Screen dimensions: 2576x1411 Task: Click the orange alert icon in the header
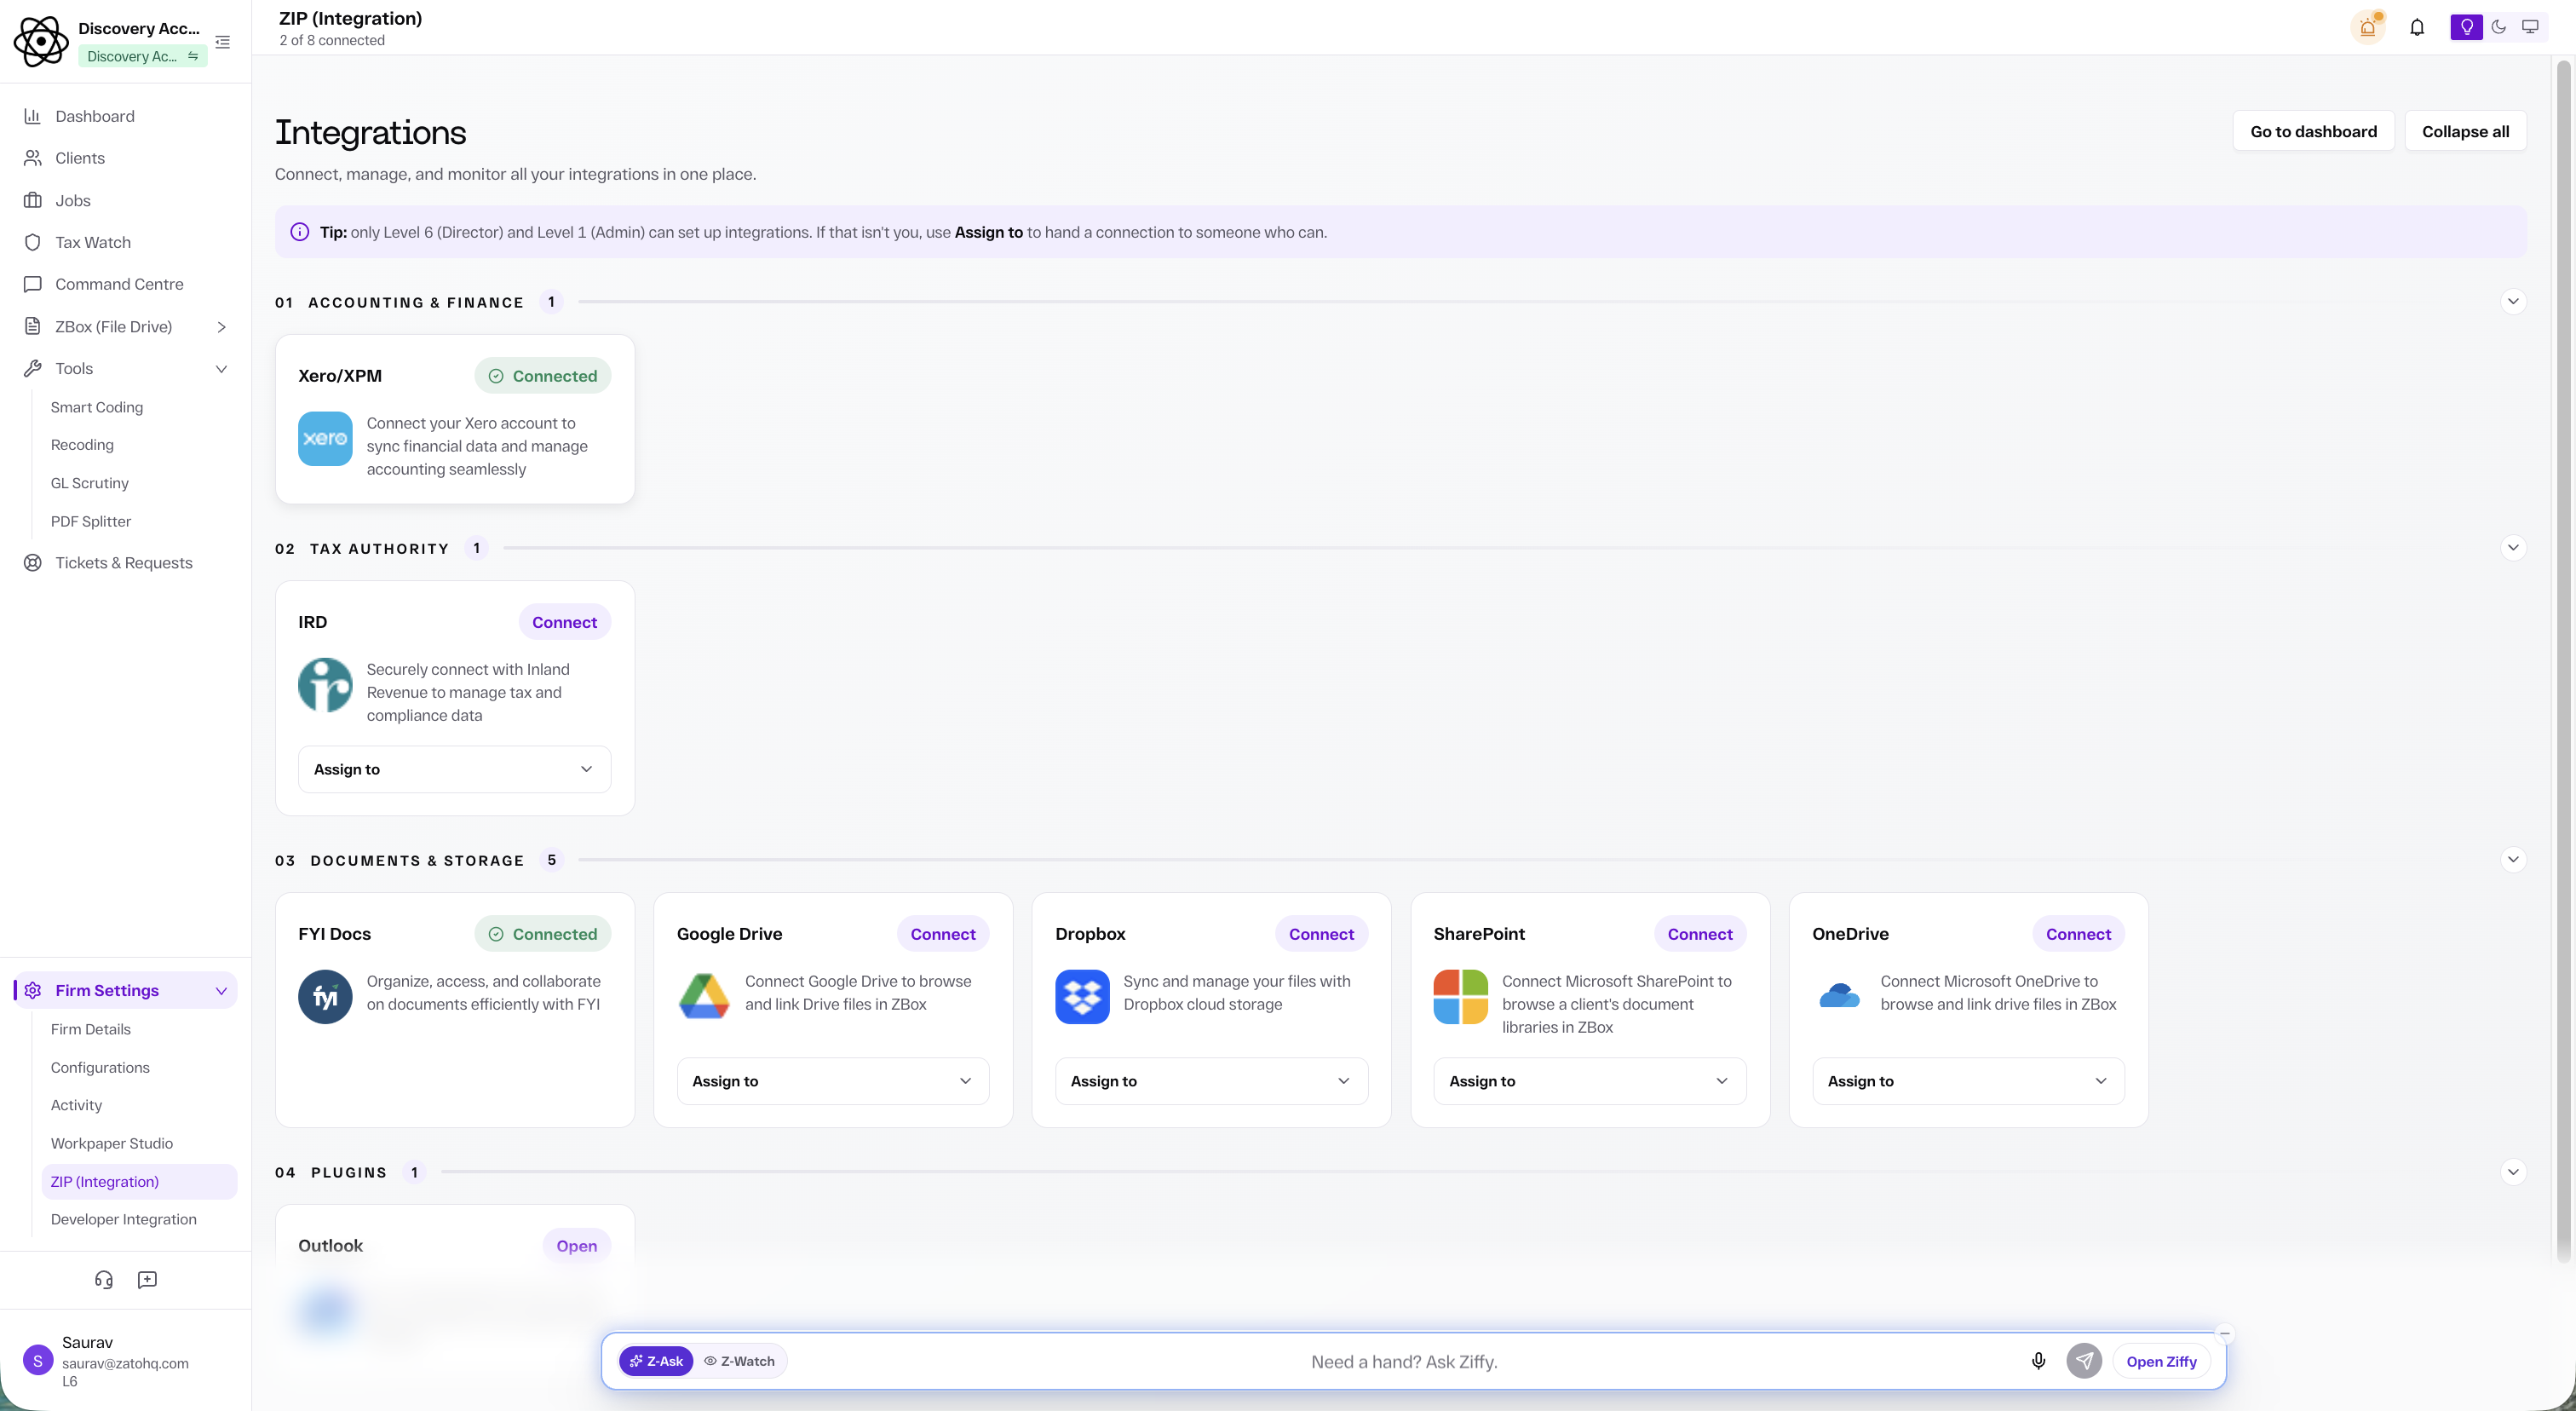pos(2367,27)
